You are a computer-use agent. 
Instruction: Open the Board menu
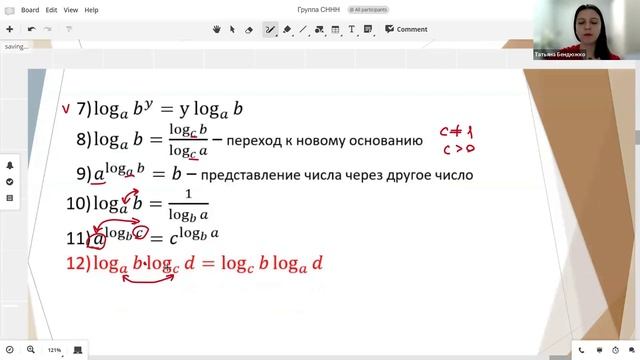click(x=30, y=10)
